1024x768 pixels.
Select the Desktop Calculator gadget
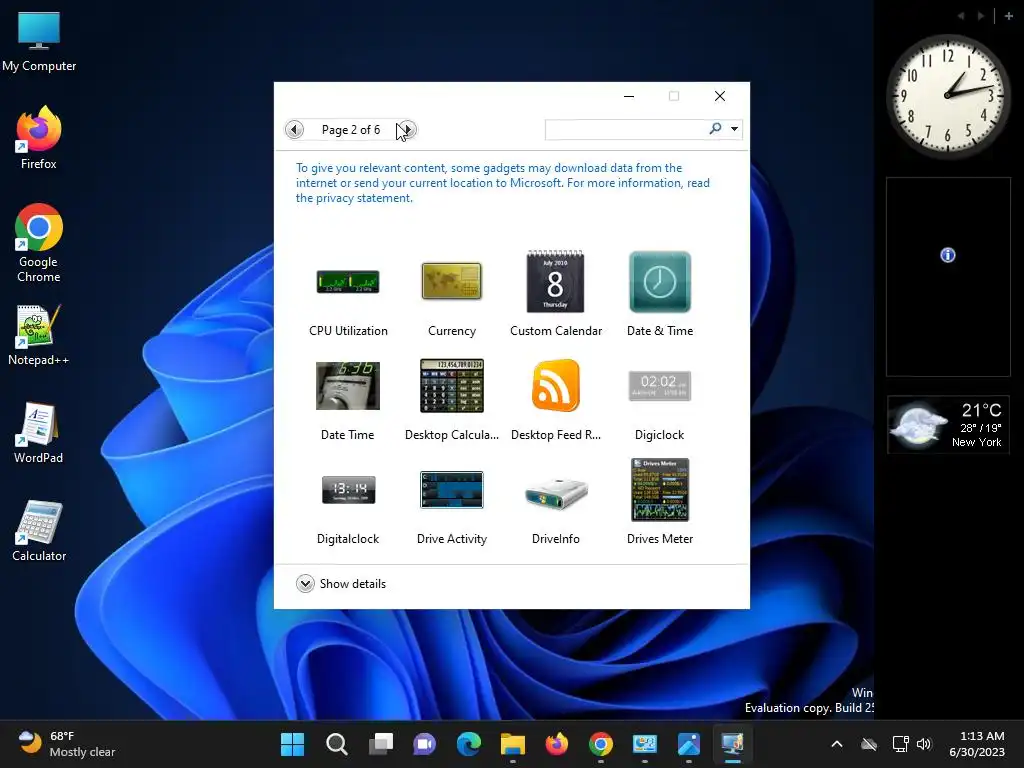click(x=452, y=399)
